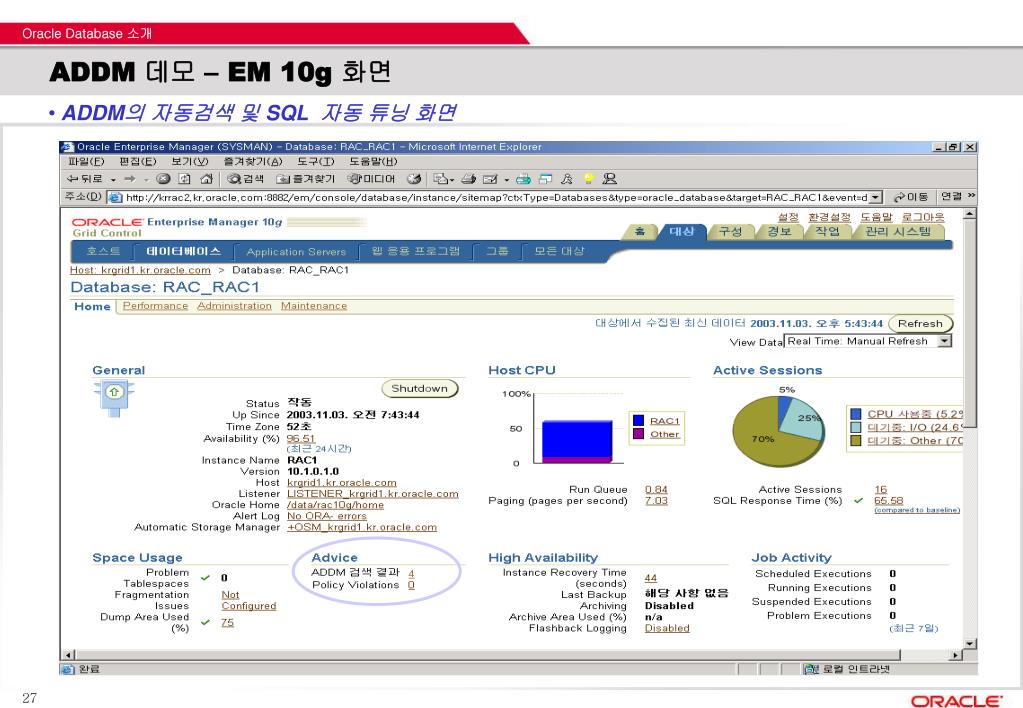Switch to the 관리 시스템 tab
This screenshot has width=1023, height=708.
898,231
